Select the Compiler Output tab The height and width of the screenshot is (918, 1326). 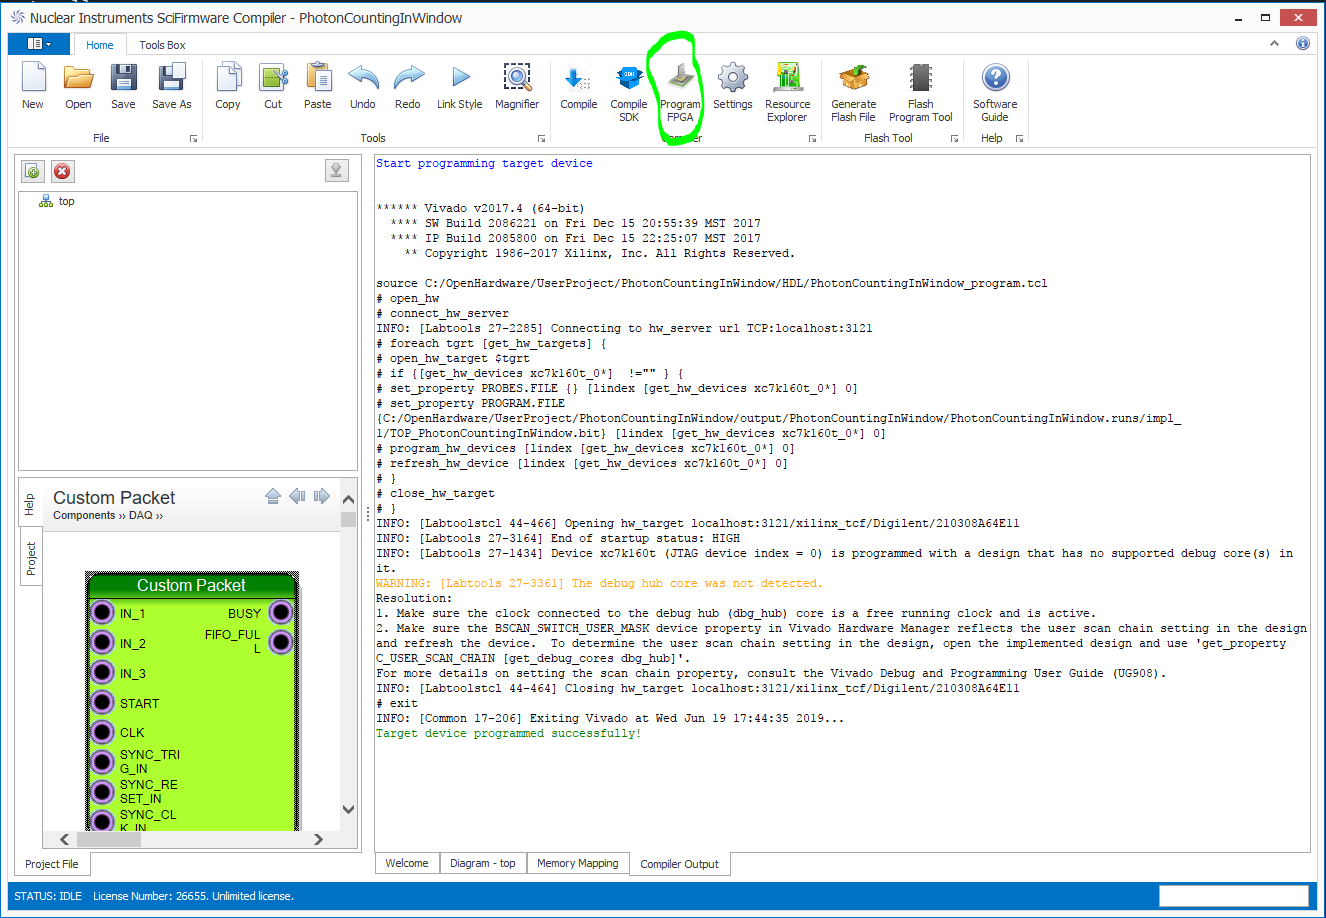pyautogui.click(x=680, y=864)
